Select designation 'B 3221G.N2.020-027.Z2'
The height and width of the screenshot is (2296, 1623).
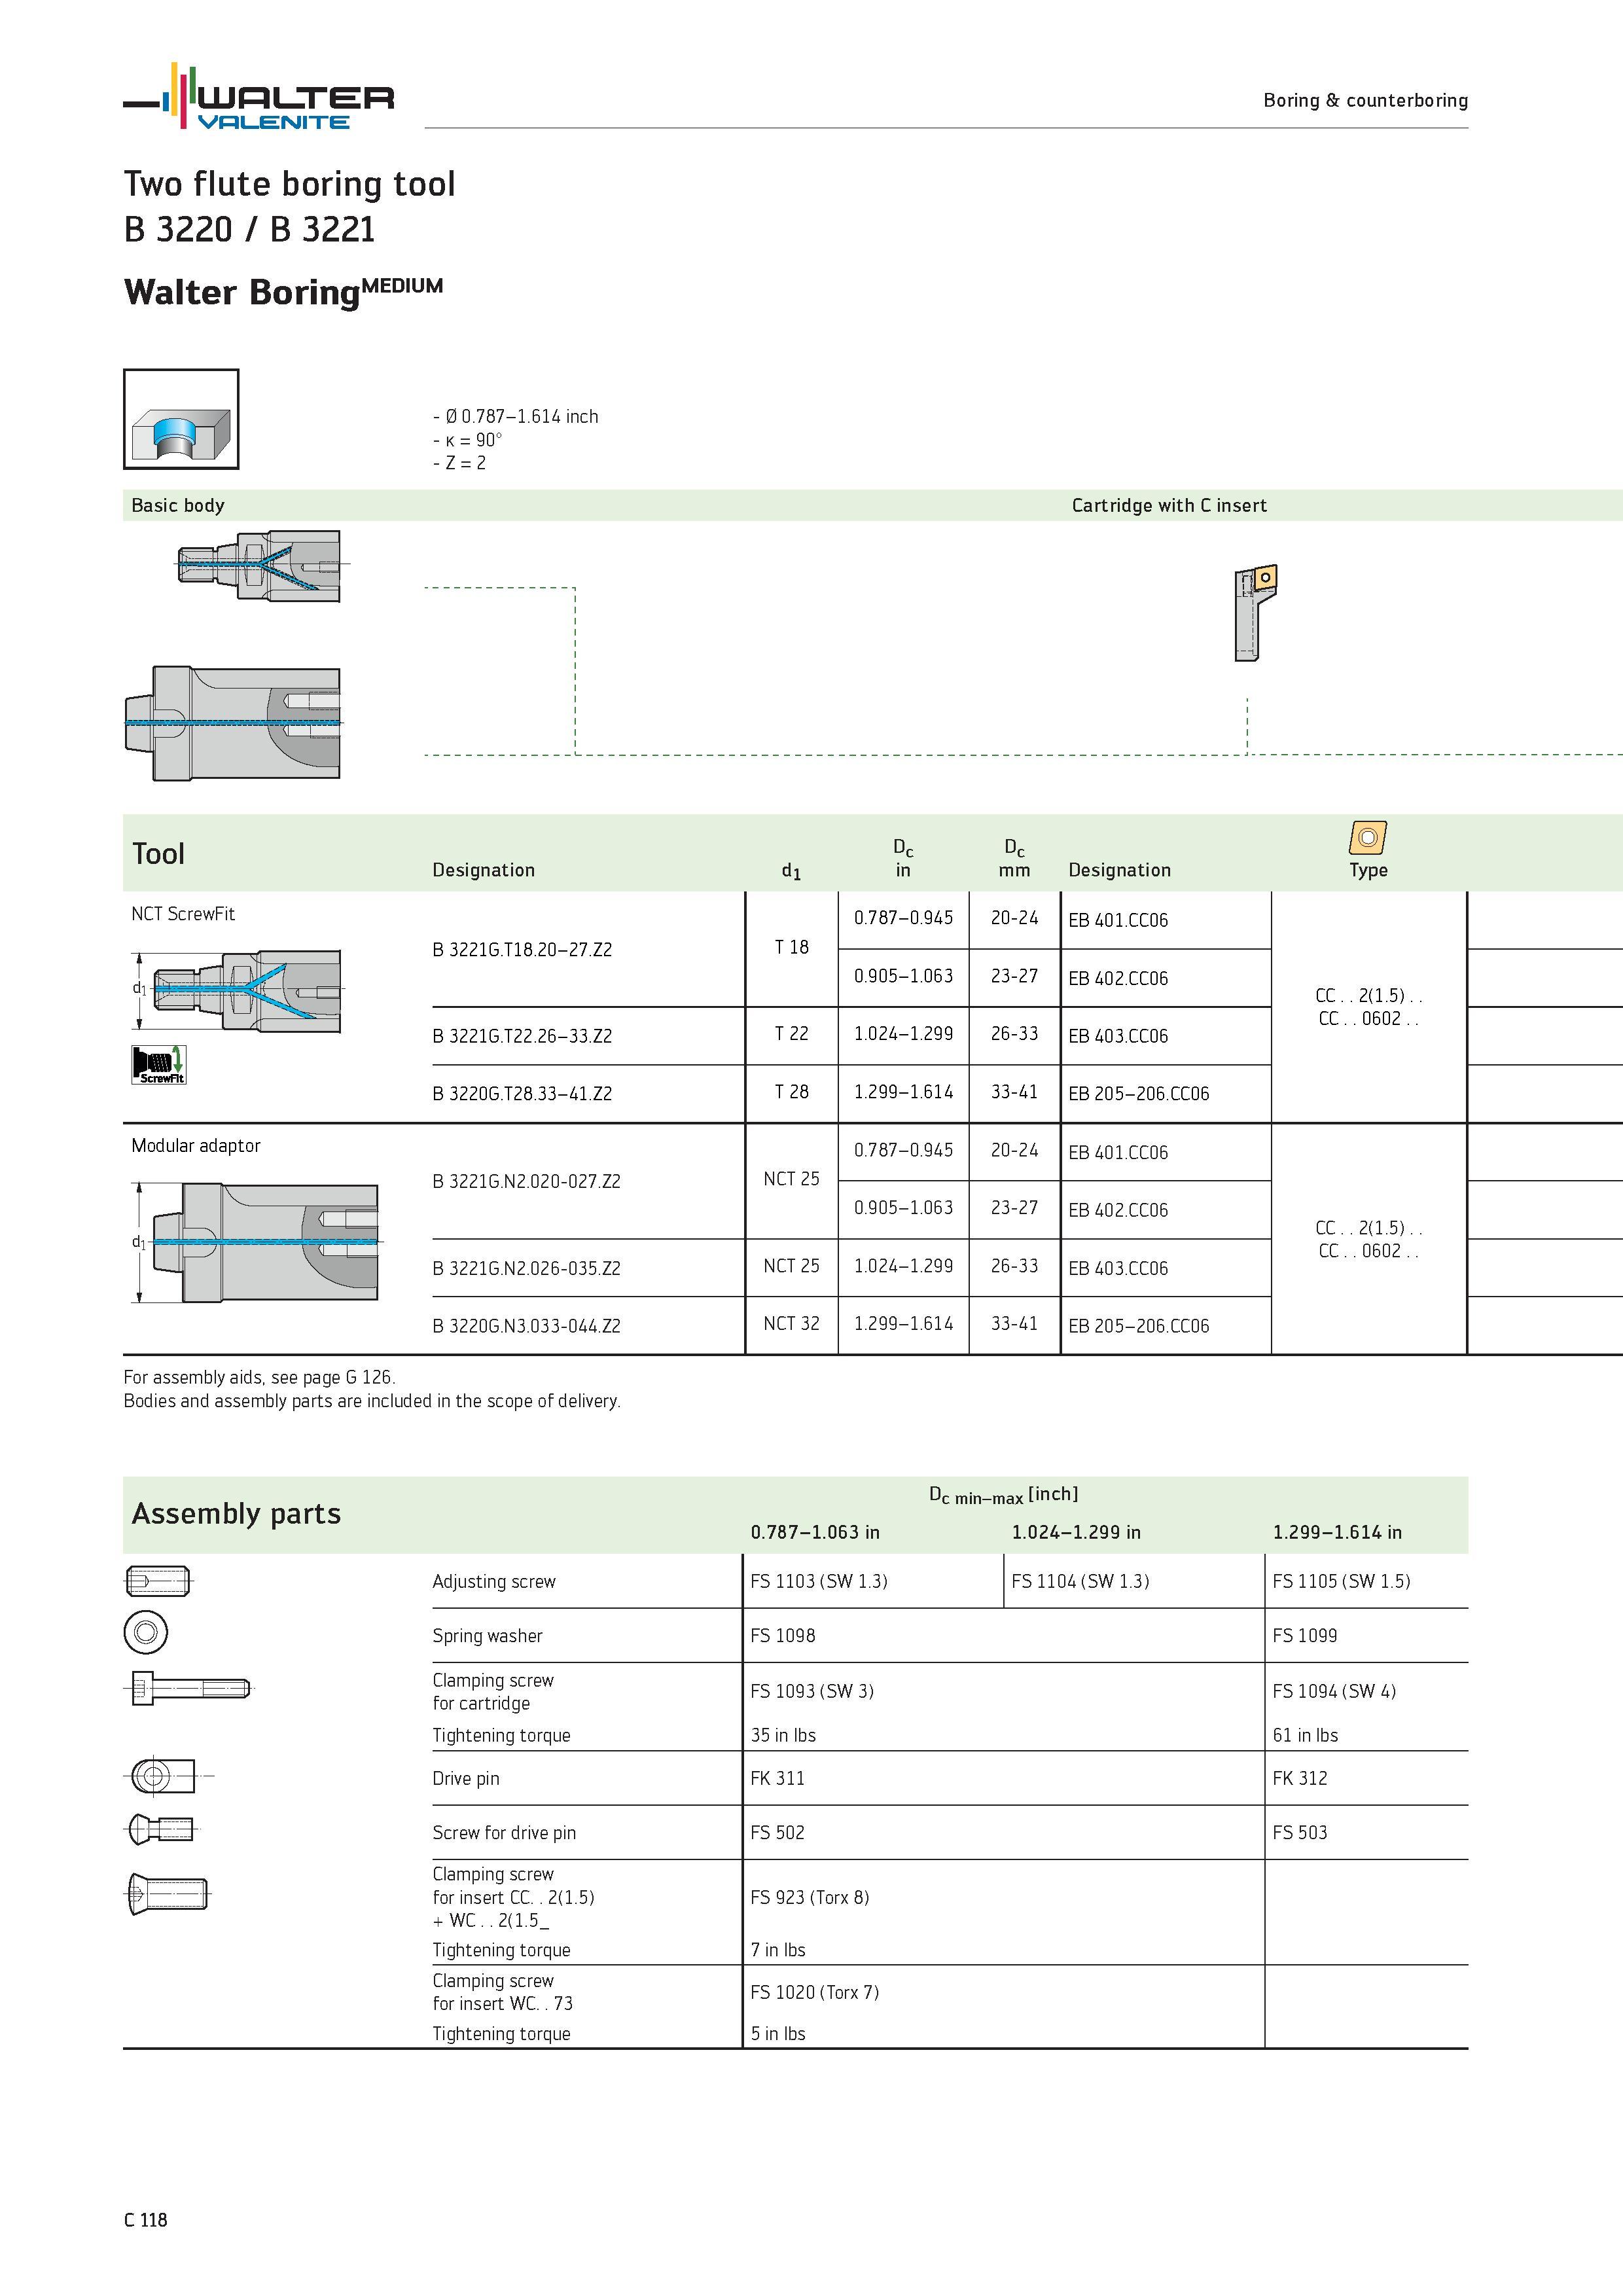526,1181
